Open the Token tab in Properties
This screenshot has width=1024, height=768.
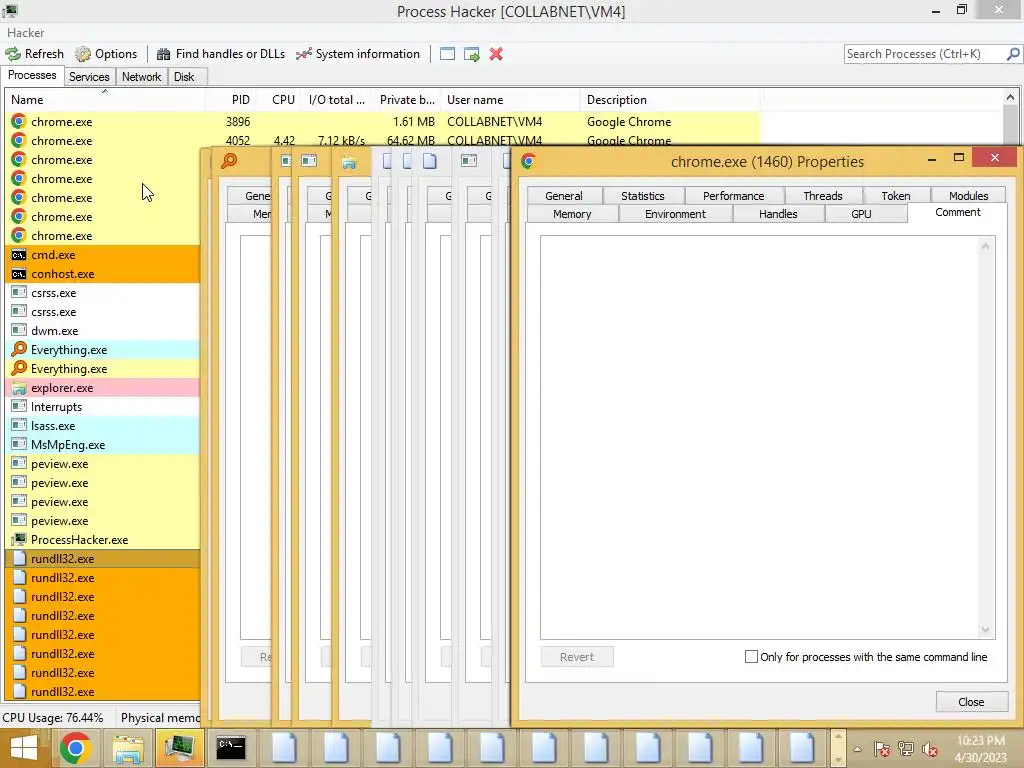point(895,195)
